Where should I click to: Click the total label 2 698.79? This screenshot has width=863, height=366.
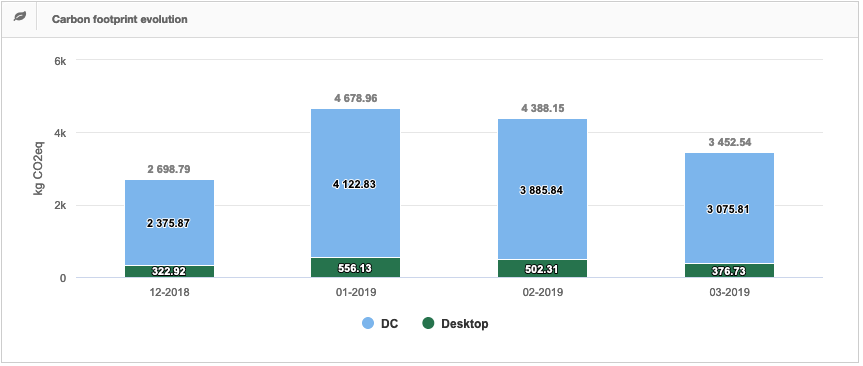169,169
